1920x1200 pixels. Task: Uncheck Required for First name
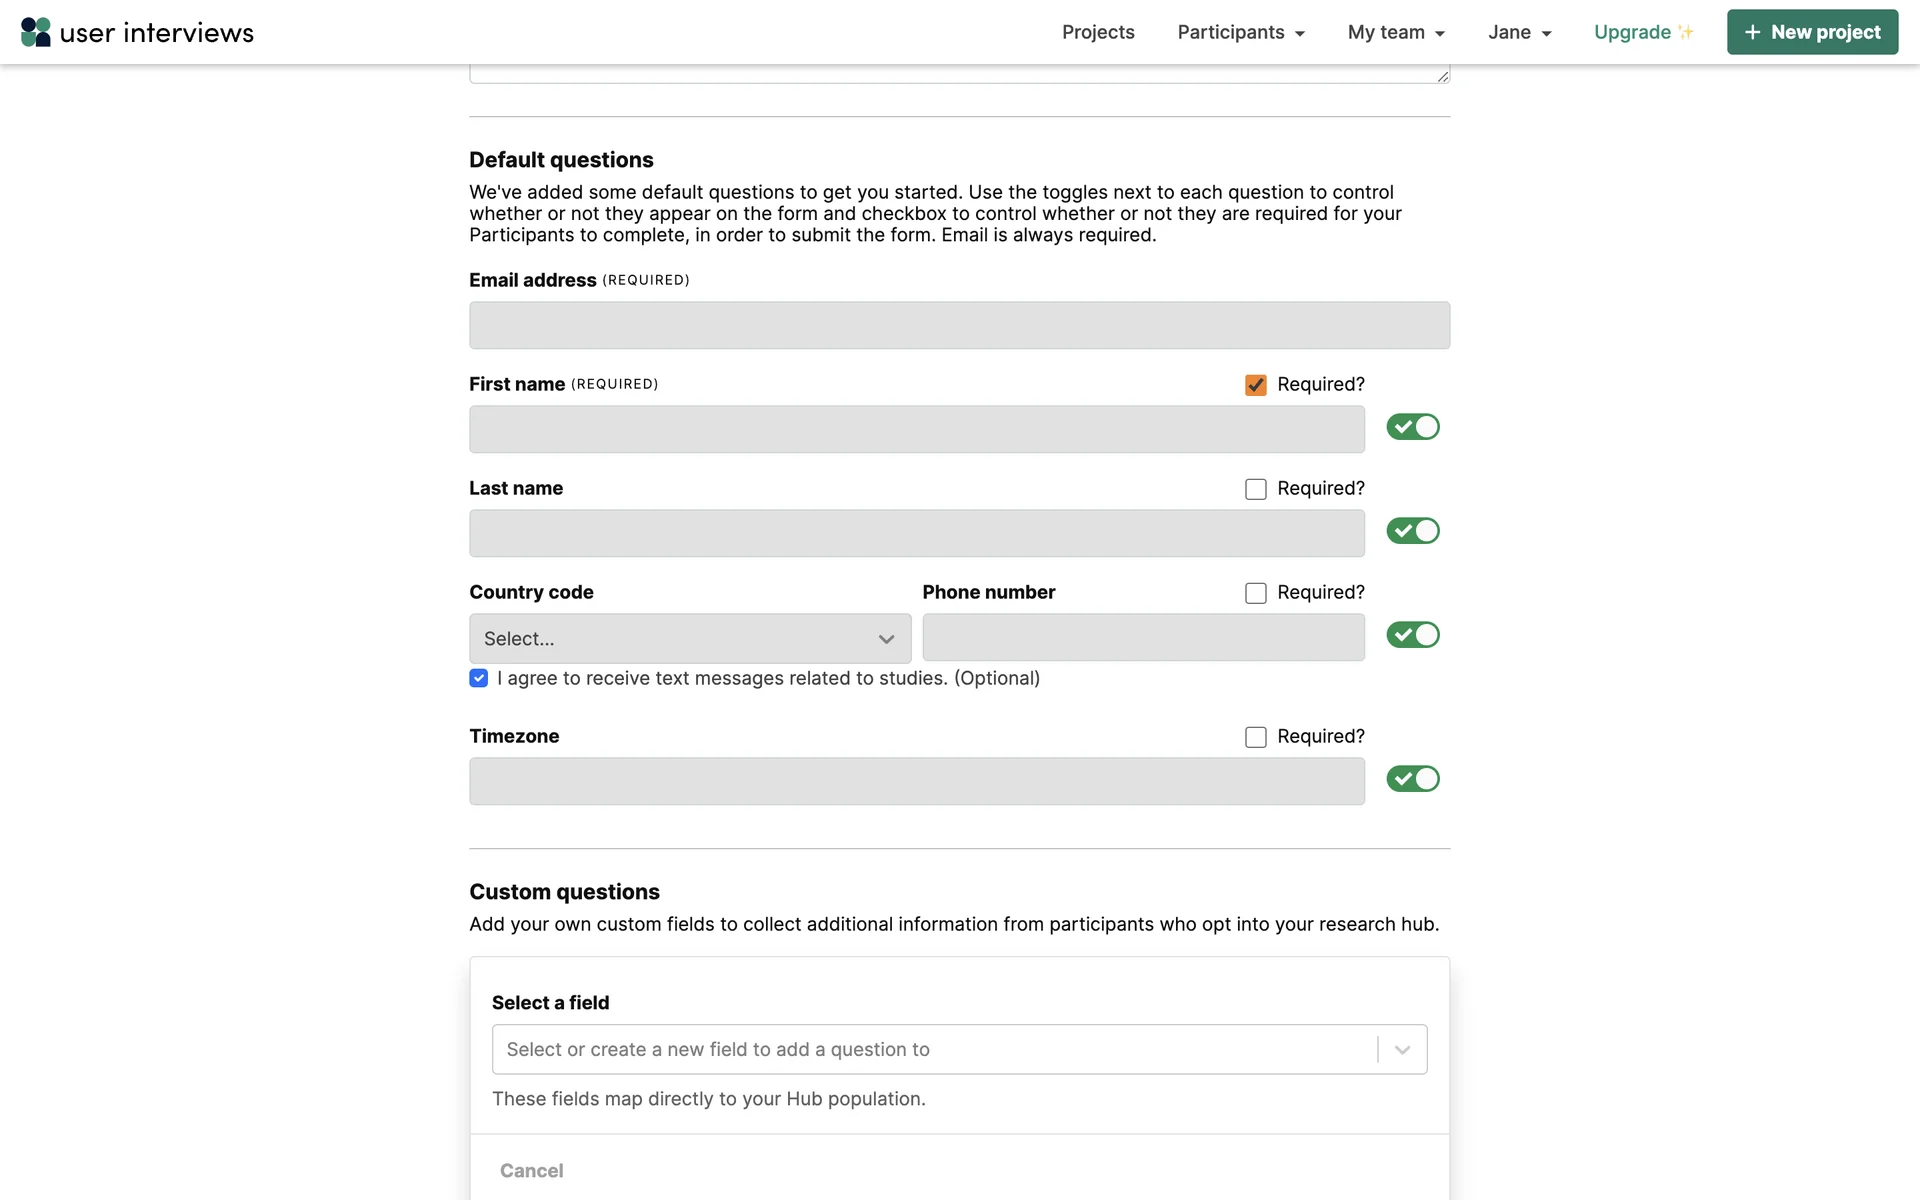click(1255, 385)
